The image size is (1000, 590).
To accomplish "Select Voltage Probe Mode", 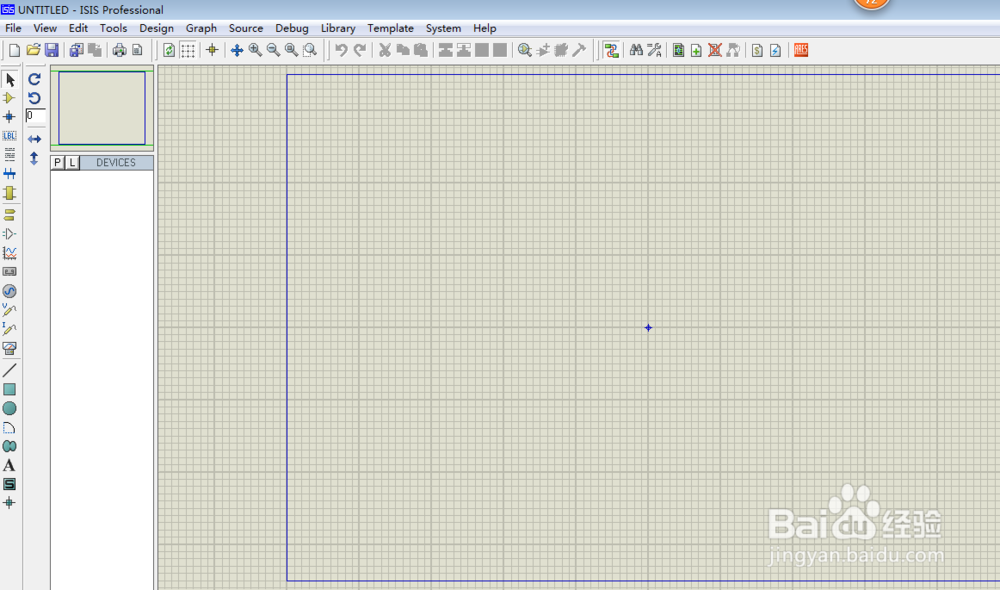I will click(10, 310).
